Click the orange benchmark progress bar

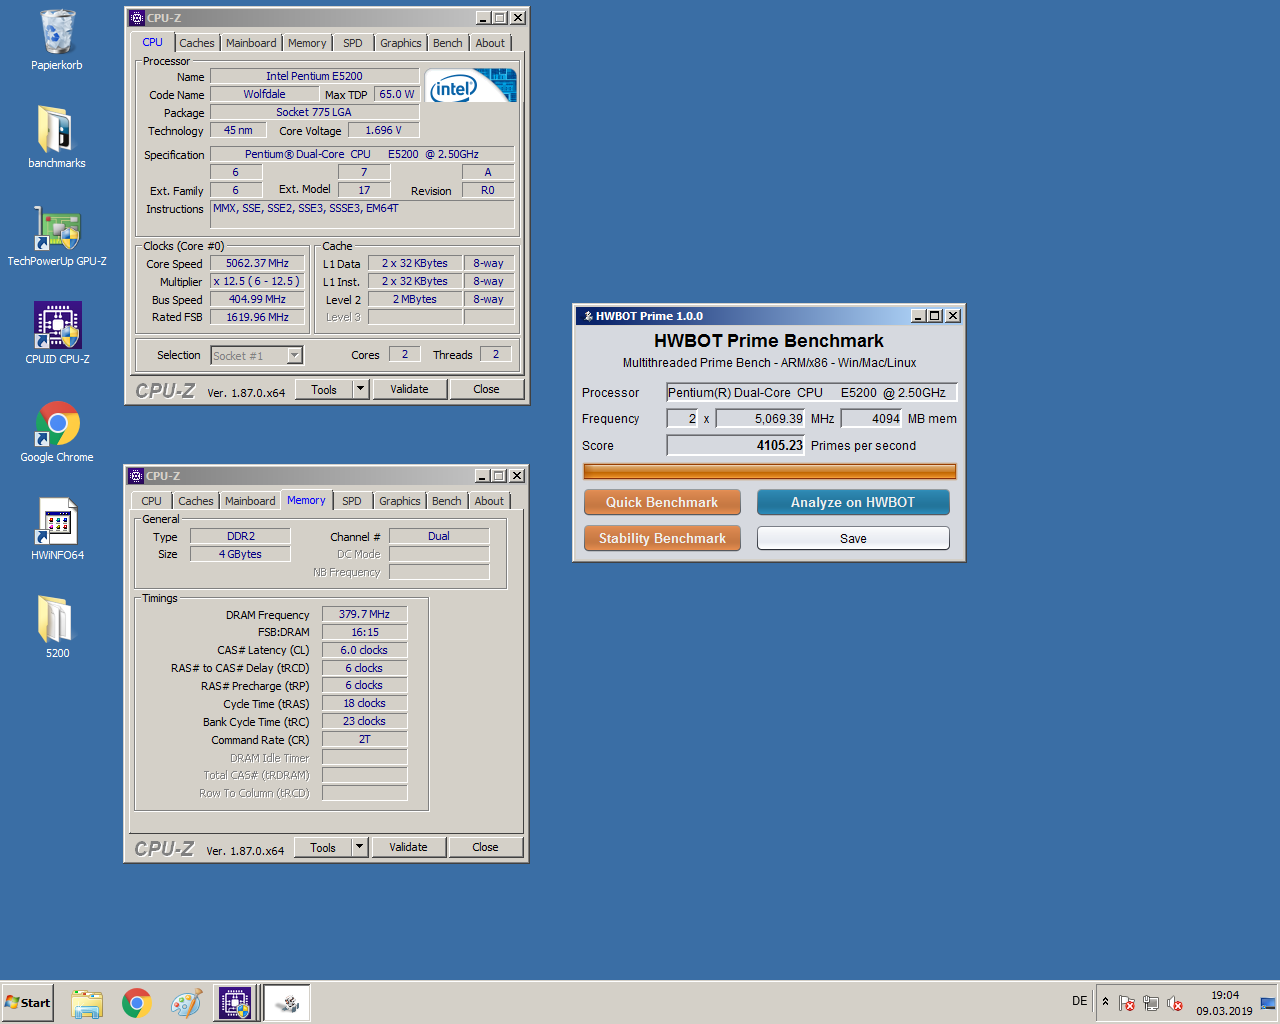769,471
